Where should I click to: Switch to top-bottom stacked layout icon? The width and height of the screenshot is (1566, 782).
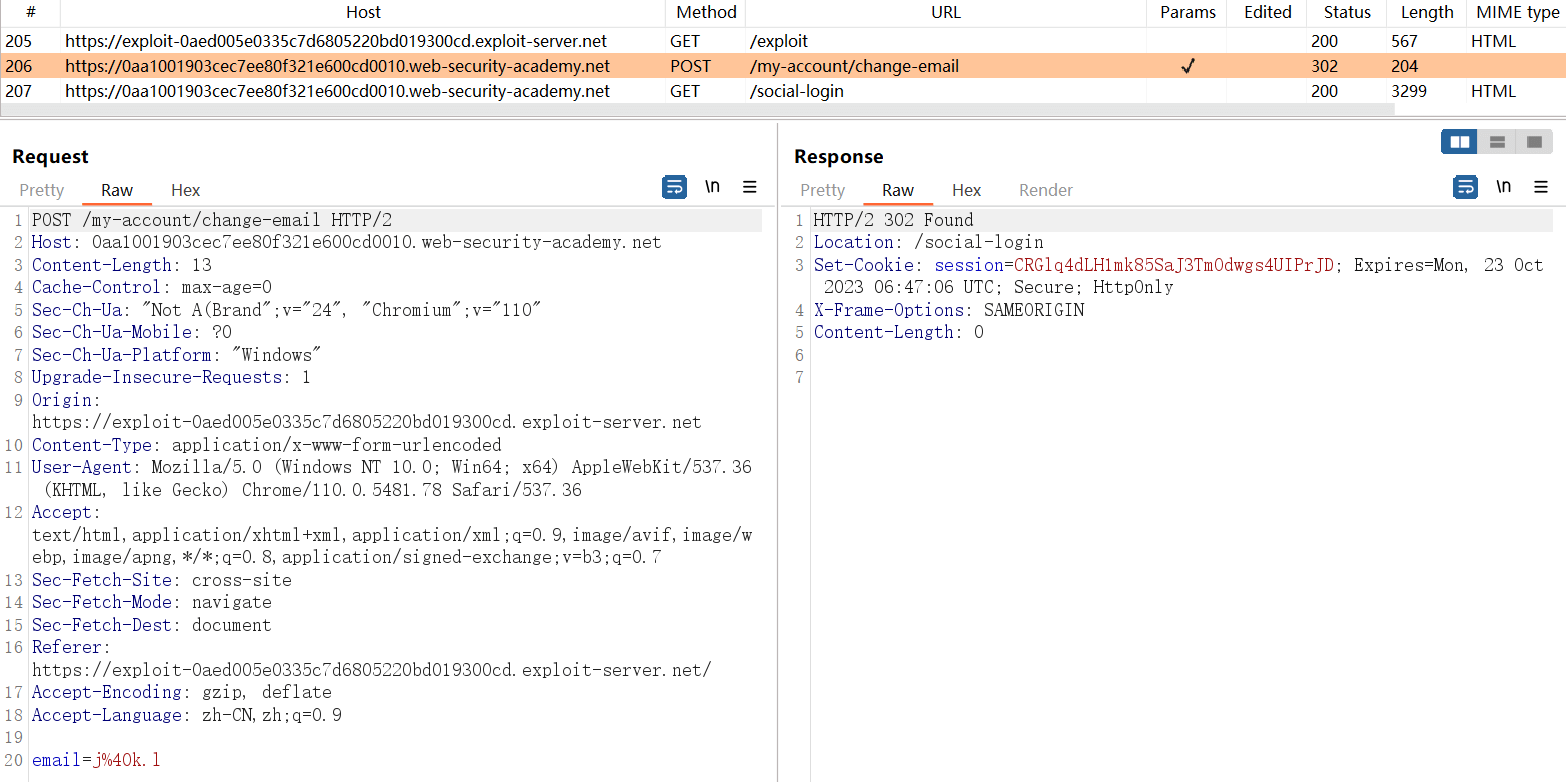[1497, 142]
